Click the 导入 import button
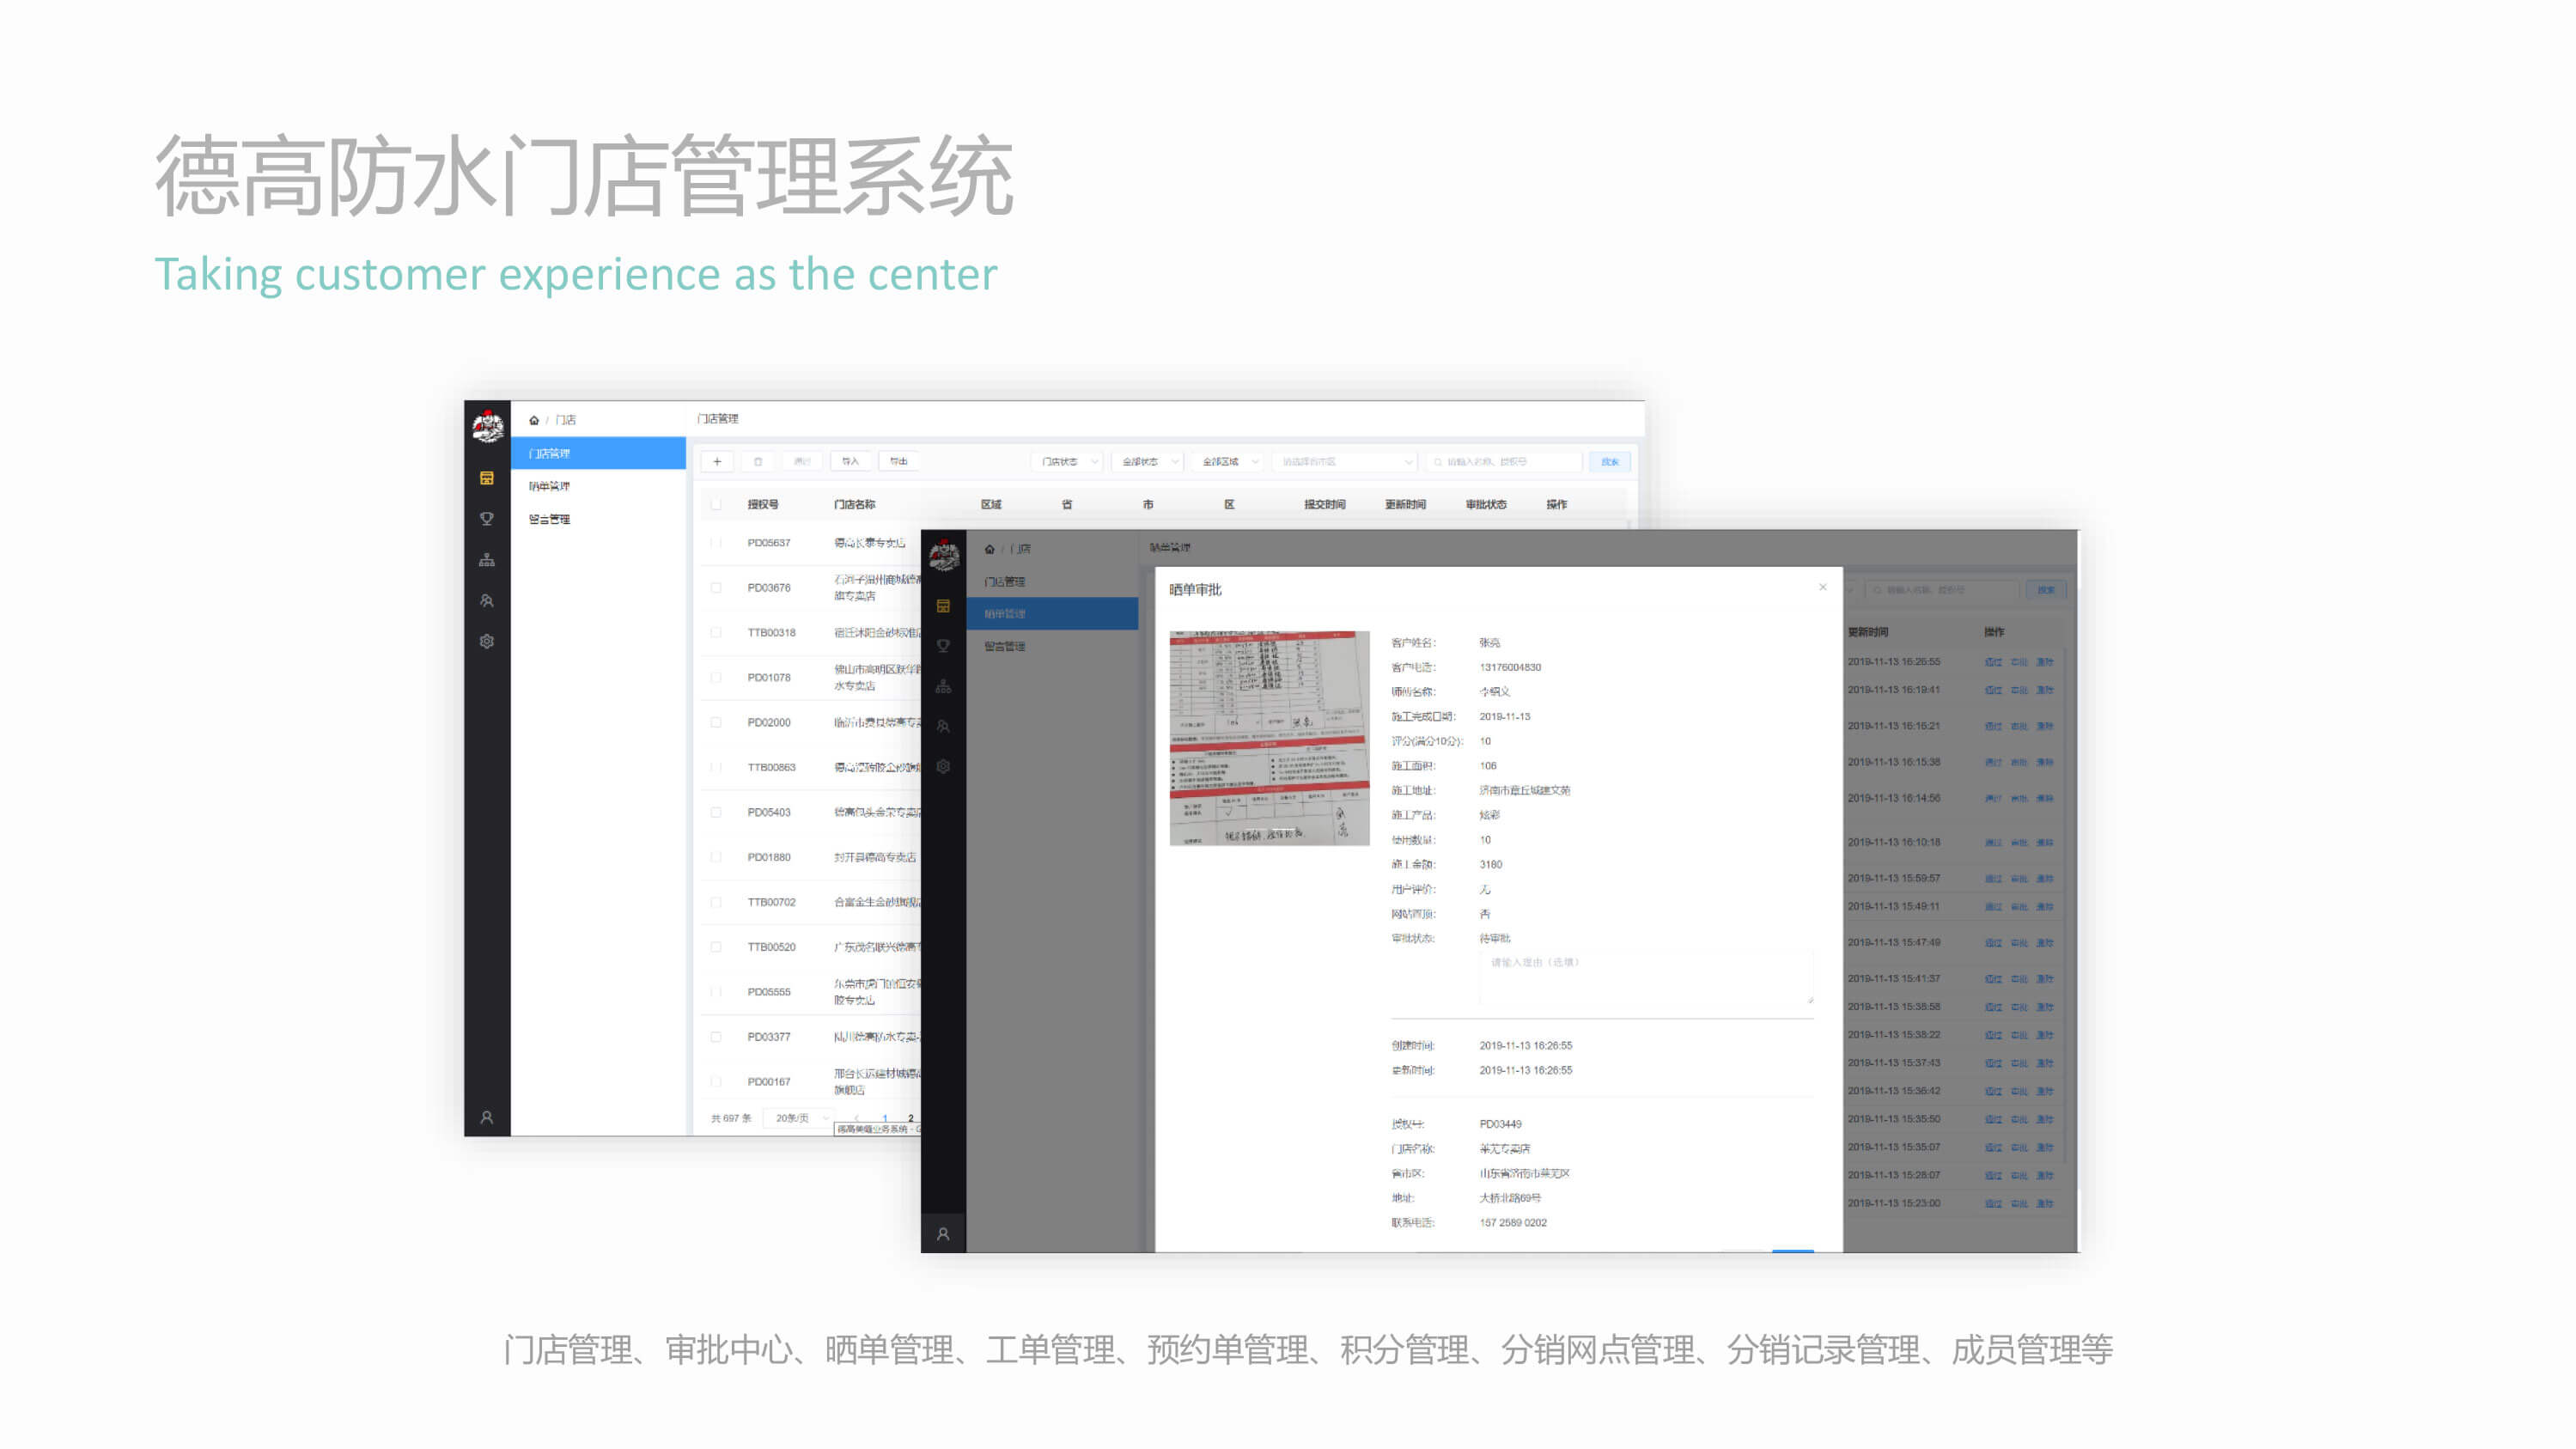Screen dimensions: 2576x1449 (850, 461)
